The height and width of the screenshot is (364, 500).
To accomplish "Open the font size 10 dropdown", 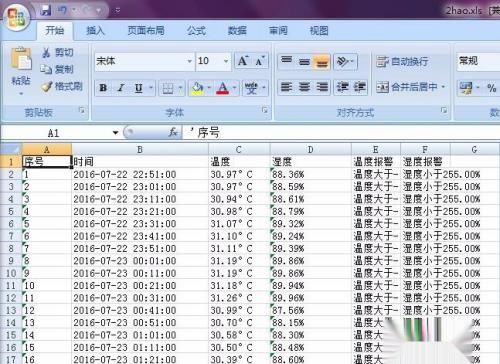I will [x=226, y=61].
